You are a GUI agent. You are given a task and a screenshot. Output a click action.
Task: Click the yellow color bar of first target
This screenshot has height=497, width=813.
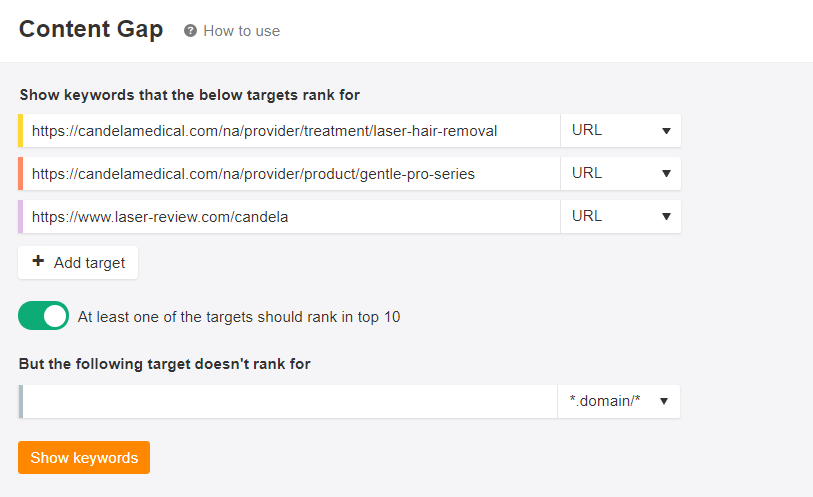pyautogui.click(x=20, y=130)
